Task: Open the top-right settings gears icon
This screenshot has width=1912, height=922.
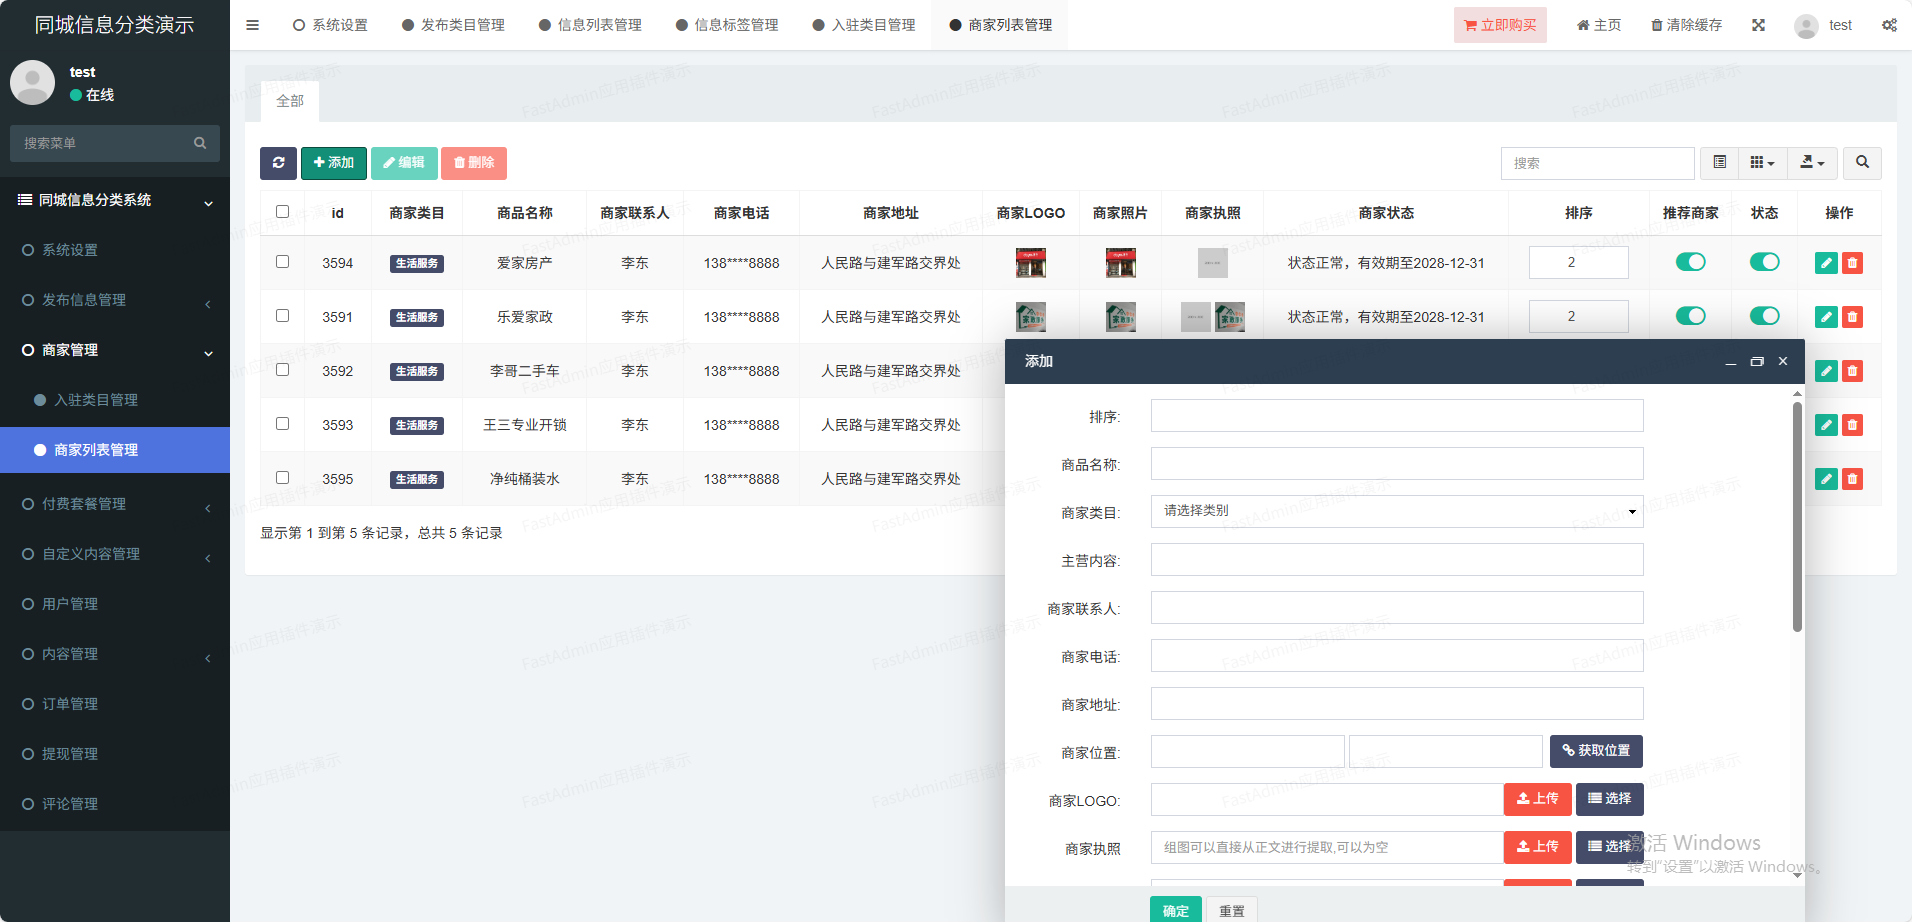Action: click(1888, 25)
